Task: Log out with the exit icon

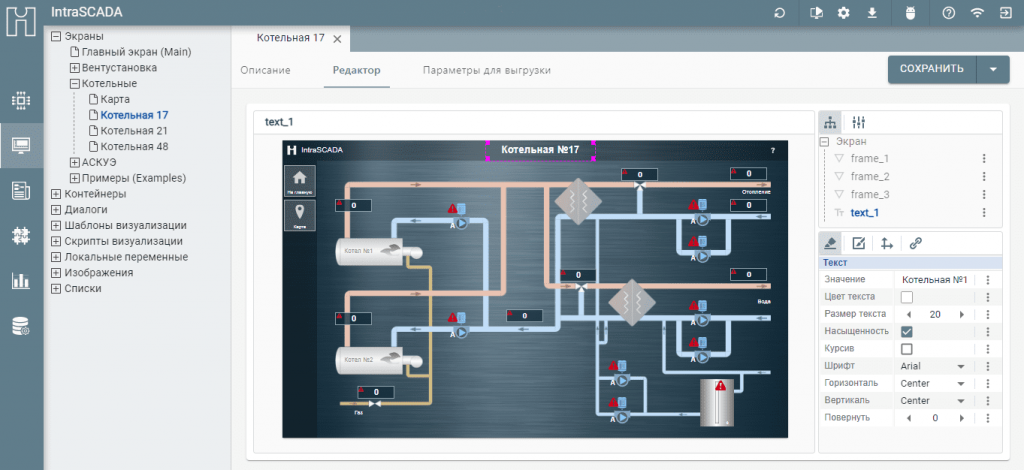Action: click(x=1004, y=13)
